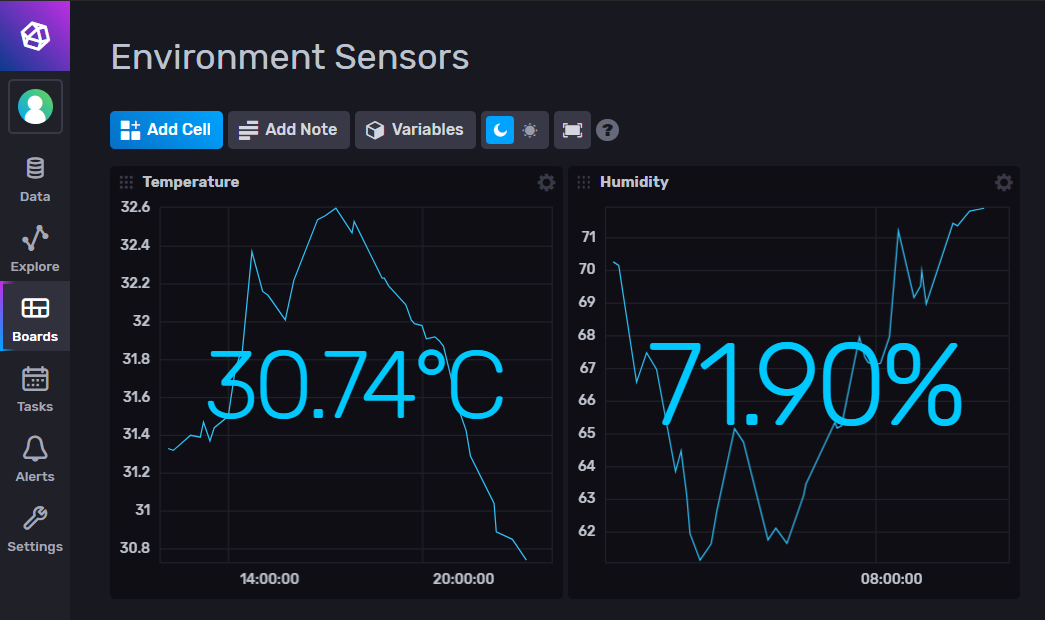Enable presentation mode with the expand icon
Image resolution: width=1045 pixels, height=620 pixels.
coord(572,130)
